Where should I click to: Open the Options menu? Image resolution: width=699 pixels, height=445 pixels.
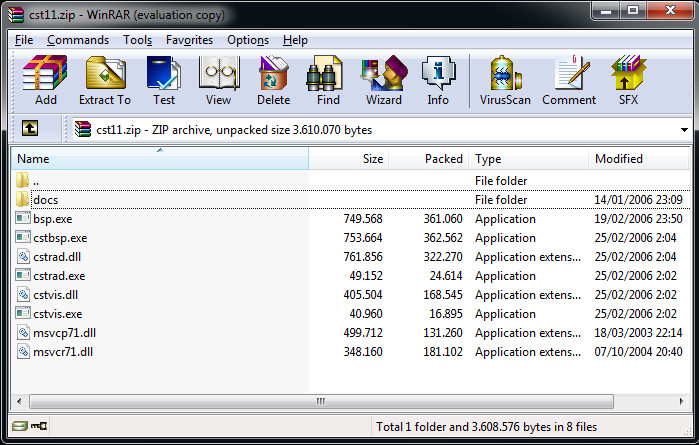pyautogui.click(x=248, y=40)
